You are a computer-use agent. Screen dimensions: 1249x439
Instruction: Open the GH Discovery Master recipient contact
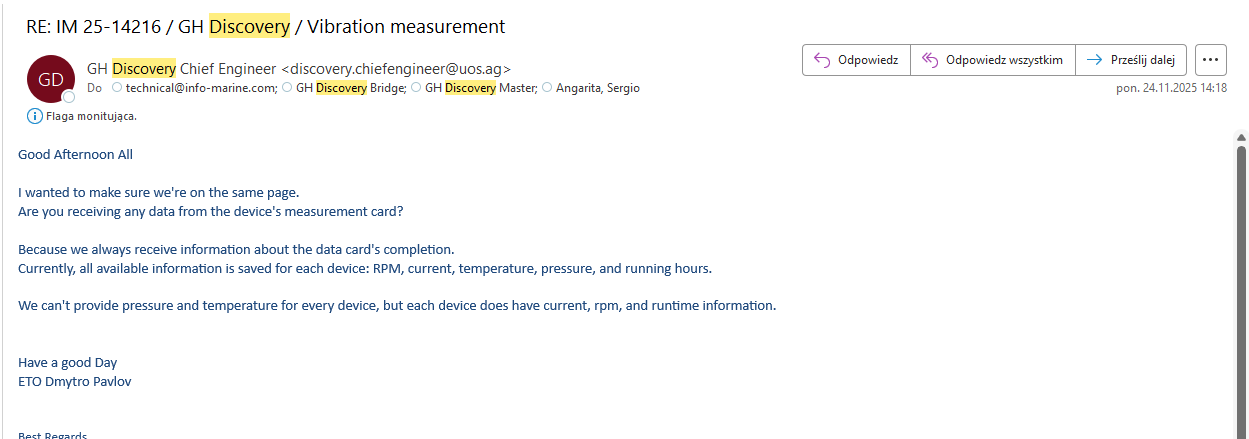480,88
